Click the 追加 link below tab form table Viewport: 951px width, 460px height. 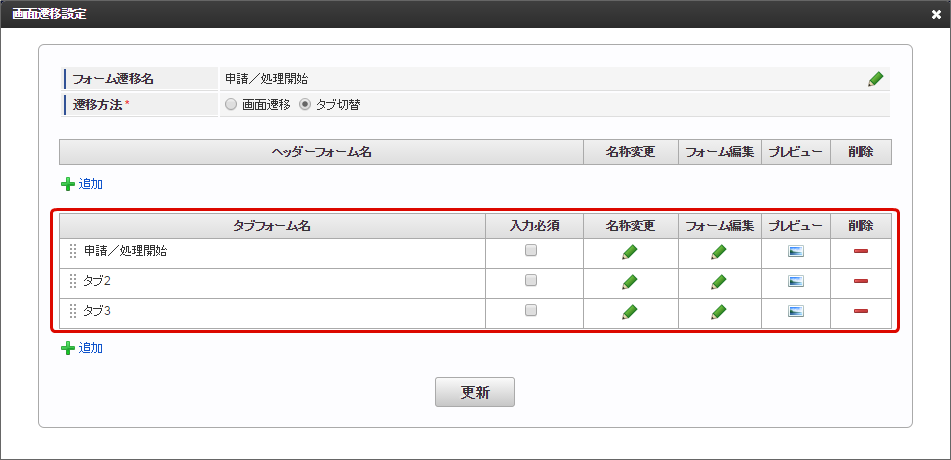click(x=90, y=348)
